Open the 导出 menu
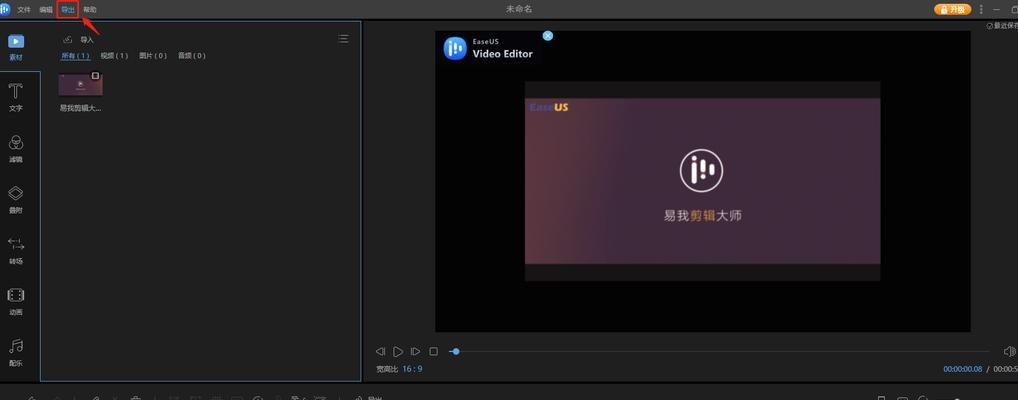Screen dimensions: 1018x400 pyautogui.click(x=68, y=10)
